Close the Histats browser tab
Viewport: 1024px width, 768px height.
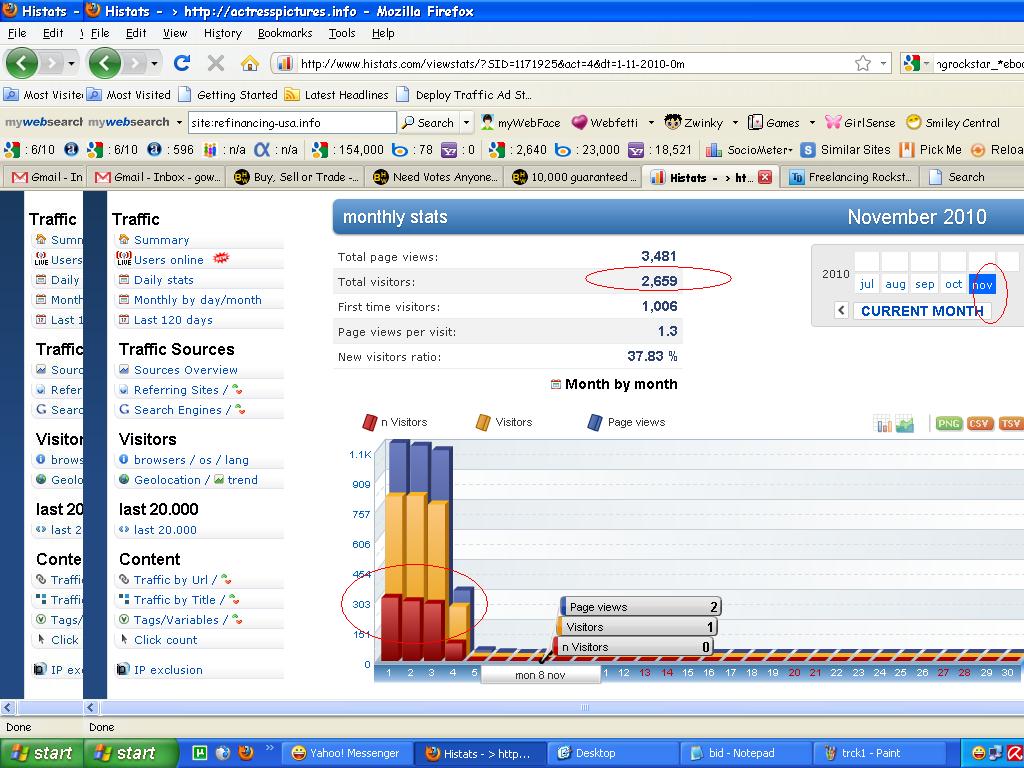pos(765,177)
